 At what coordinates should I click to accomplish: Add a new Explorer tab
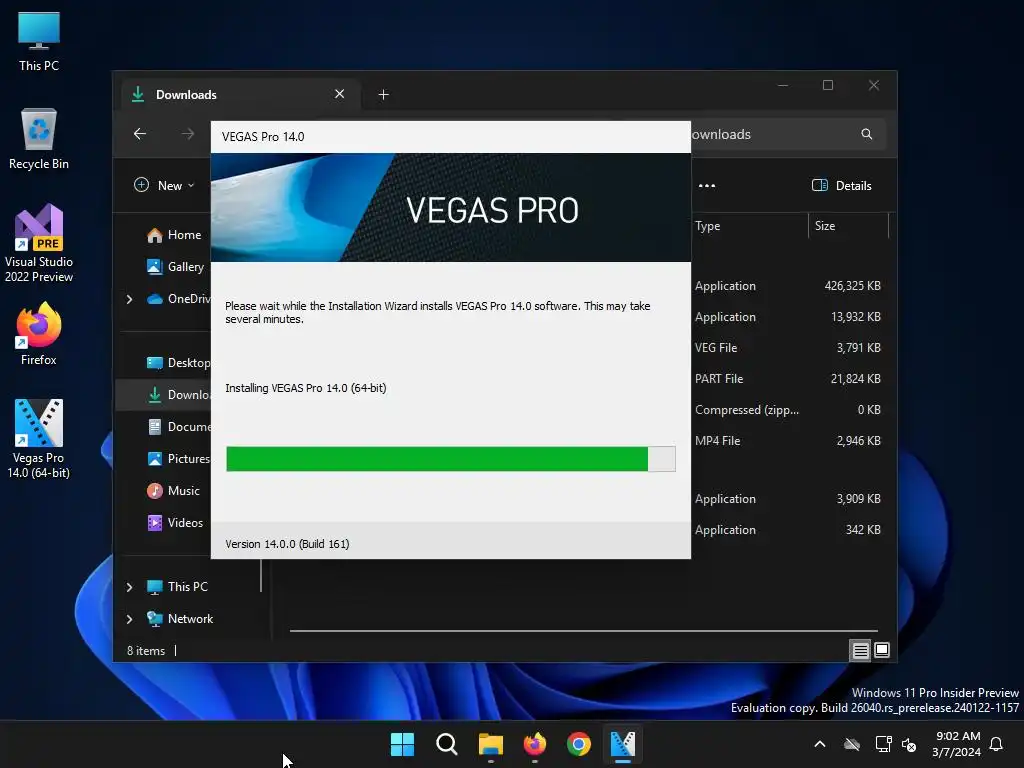[383, 95]
